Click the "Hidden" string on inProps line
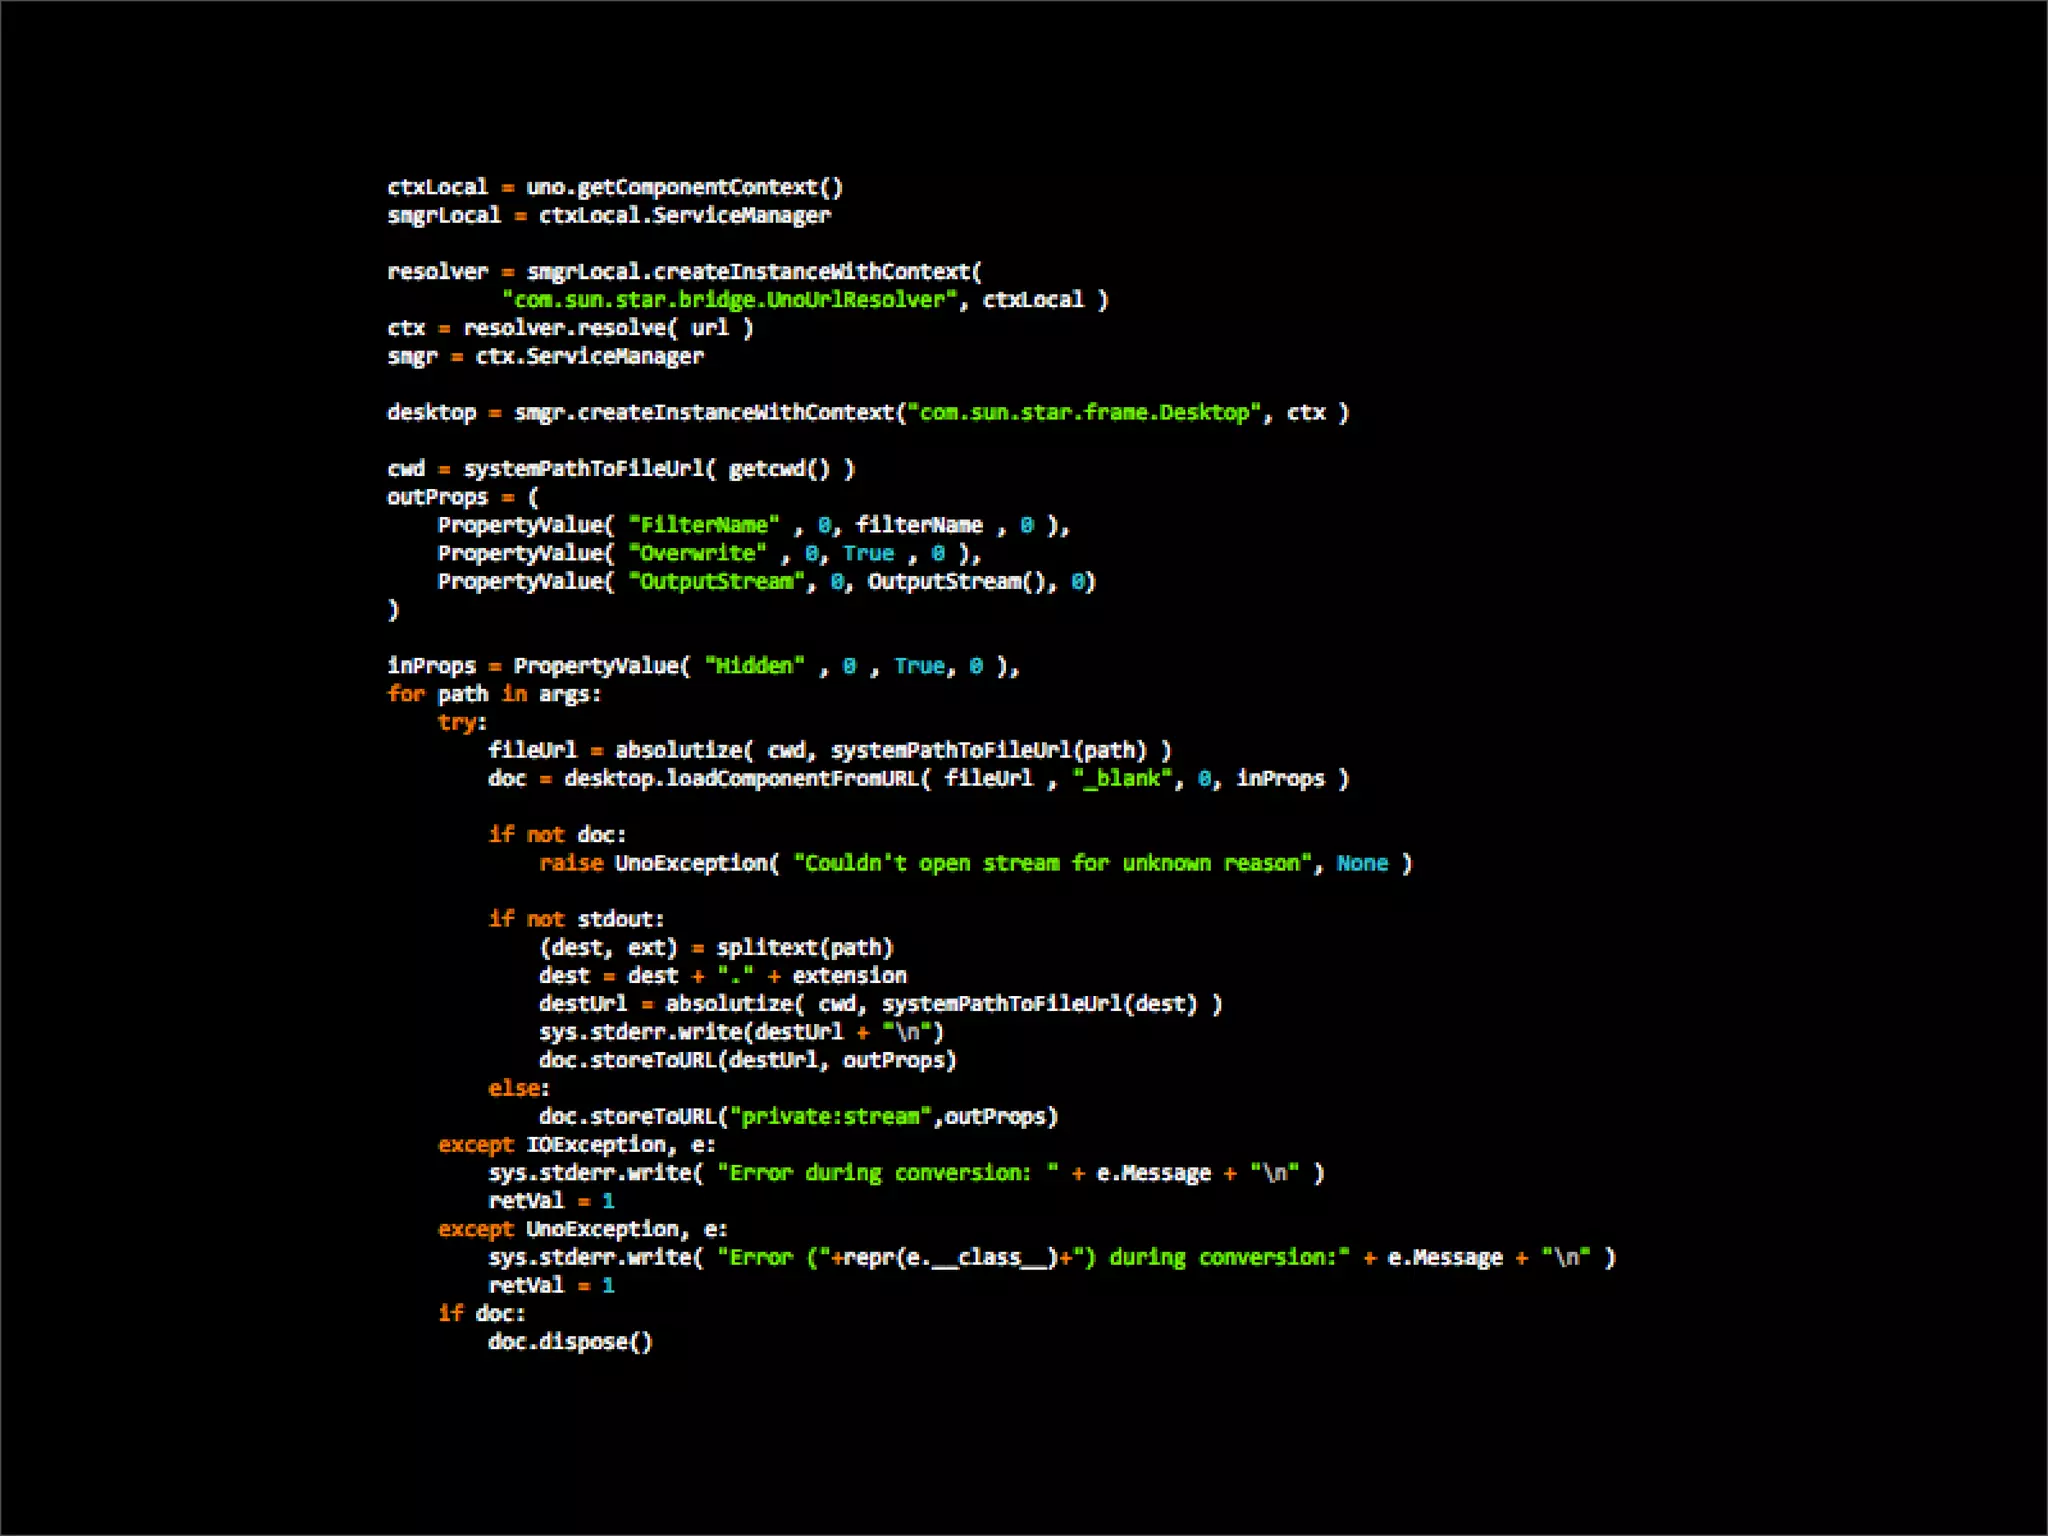 point(754,666)
